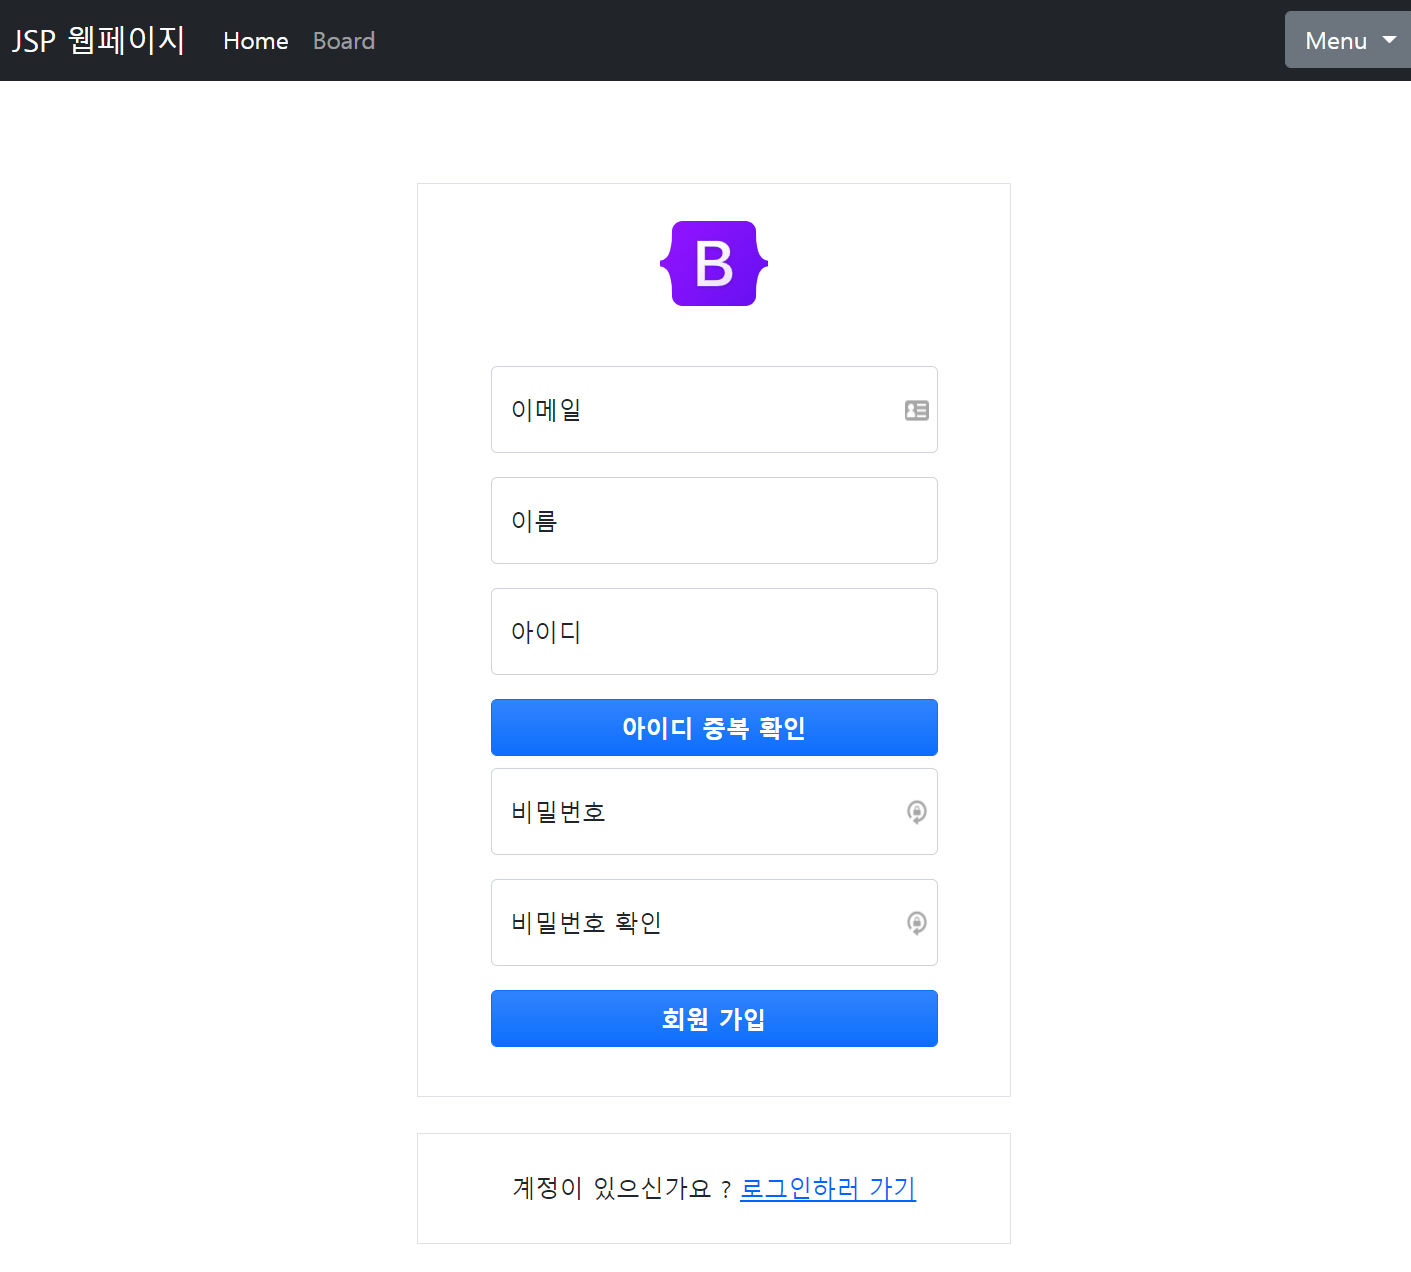The image size is (1411, 1272).
Task: Focus the 비밀번호 확인 input field
Action: point(714,923)
